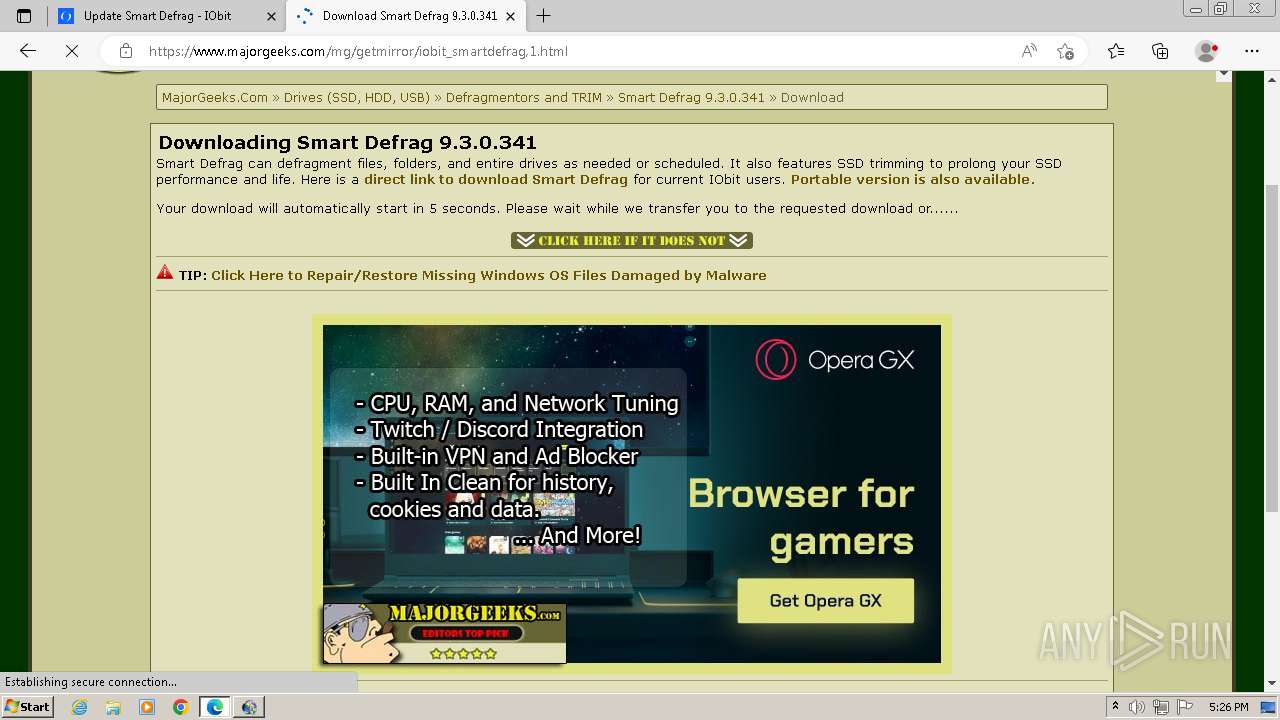View site security lock information
The width and height of the screenshot is (1280, 720).
point(126,51)
